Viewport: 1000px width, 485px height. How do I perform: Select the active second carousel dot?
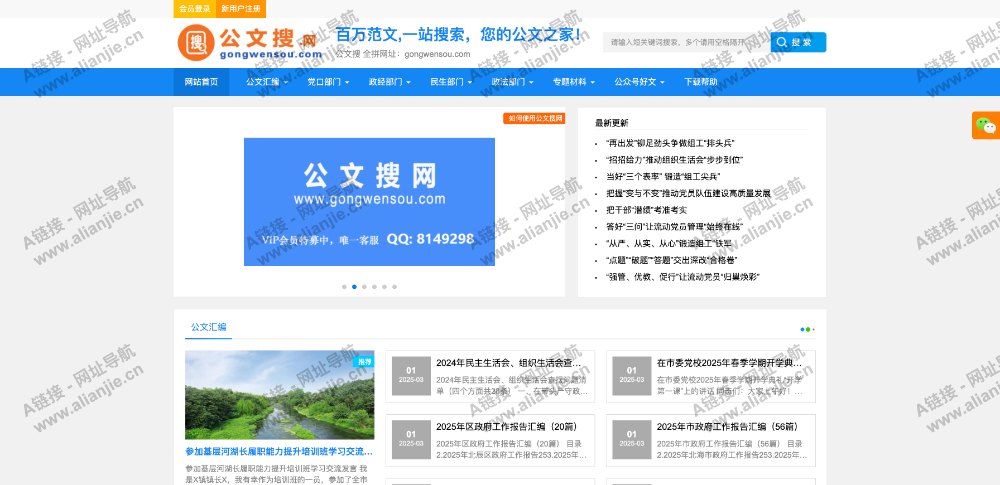click(355, 287)
